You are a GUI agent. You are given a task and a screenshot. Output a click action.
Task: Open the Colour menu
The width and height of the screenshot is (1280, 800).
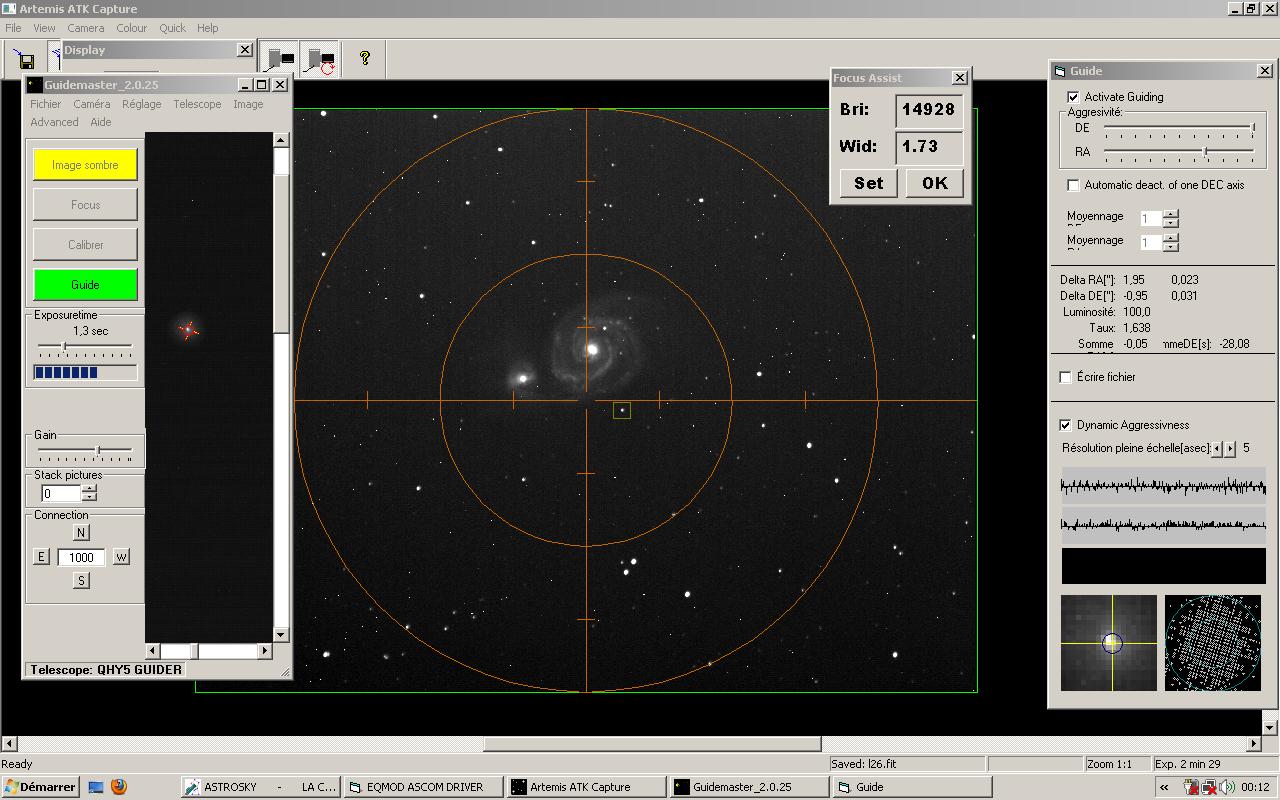pyautogui.click(x=131, y=28)
